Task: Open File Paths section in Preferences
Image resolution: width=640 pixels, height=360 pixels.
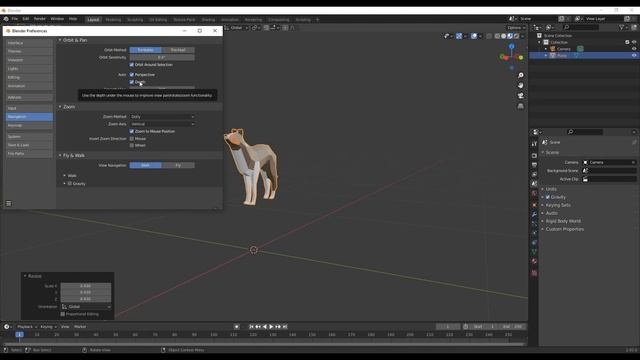Action: pyautogui.click(x=29, y=153)
